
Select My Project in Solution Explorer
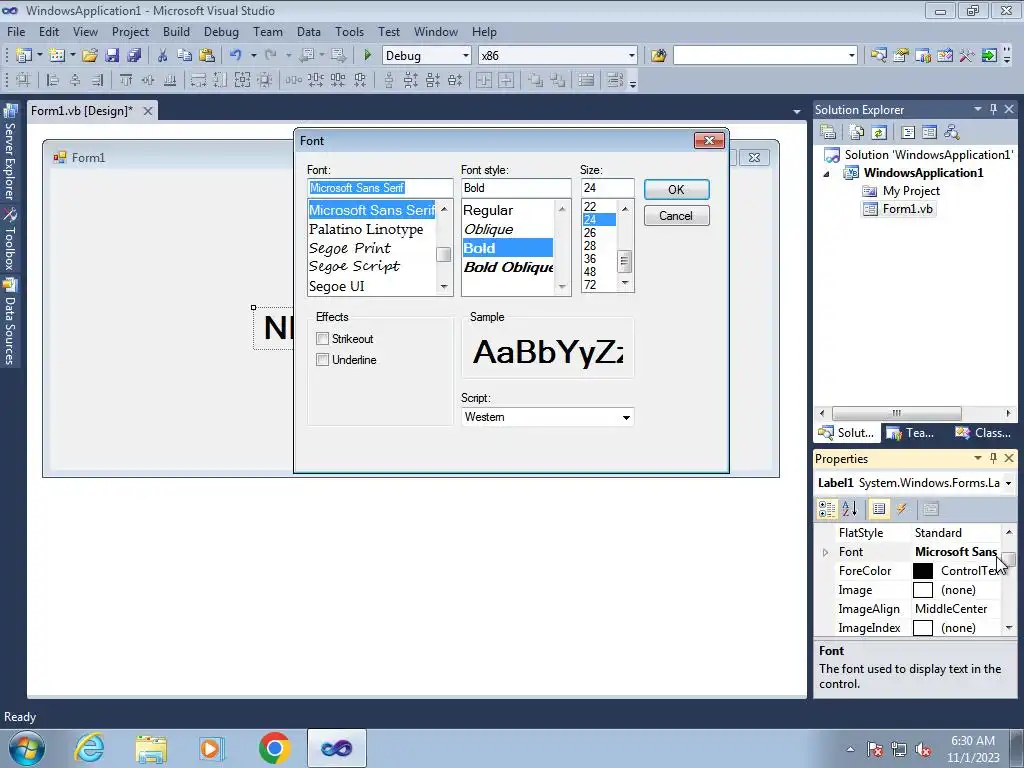(x=902, y=191)
